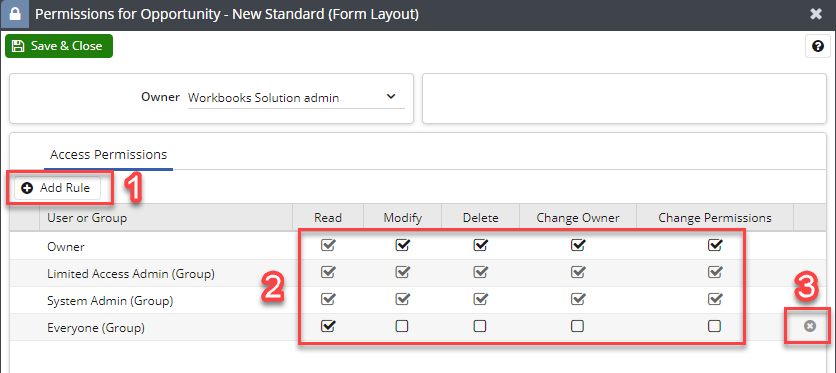Image resolution: width=836 pixels, height=373 pixels.
Task: Click the Save & Close button
Action: pos(59,46)
